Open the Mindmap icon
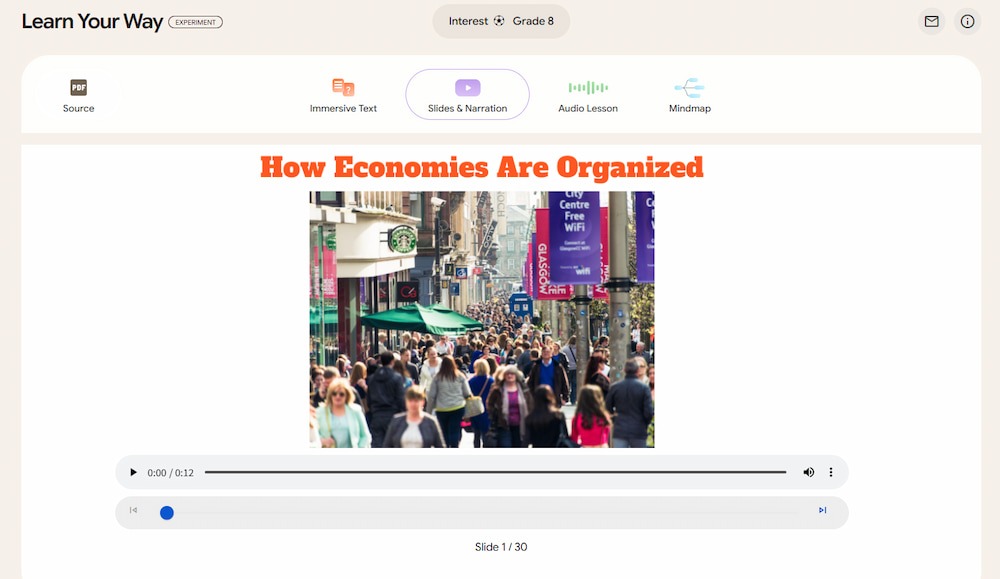This screenshot has width=1000, height=579. tap(689, 87)
